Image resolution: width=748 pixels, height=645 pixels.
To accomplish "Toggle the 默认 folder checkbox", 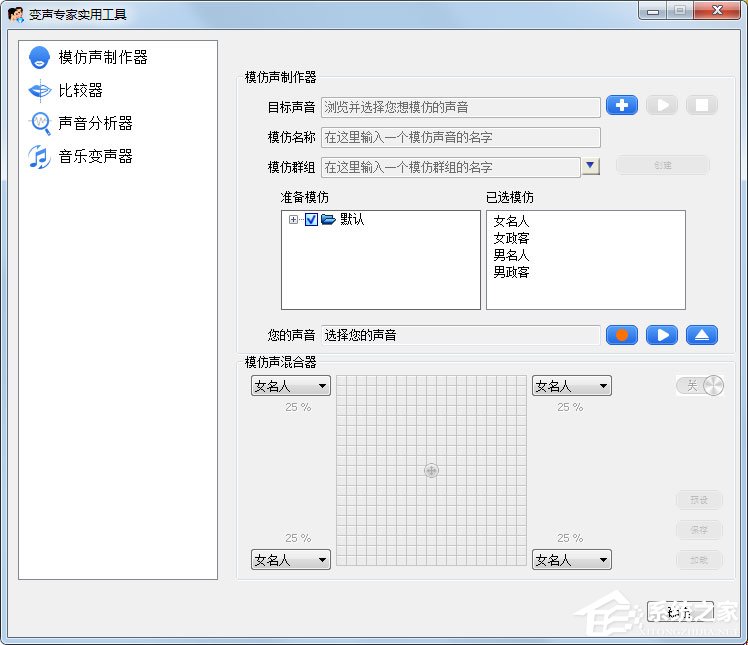I will (x=311, y=219).
